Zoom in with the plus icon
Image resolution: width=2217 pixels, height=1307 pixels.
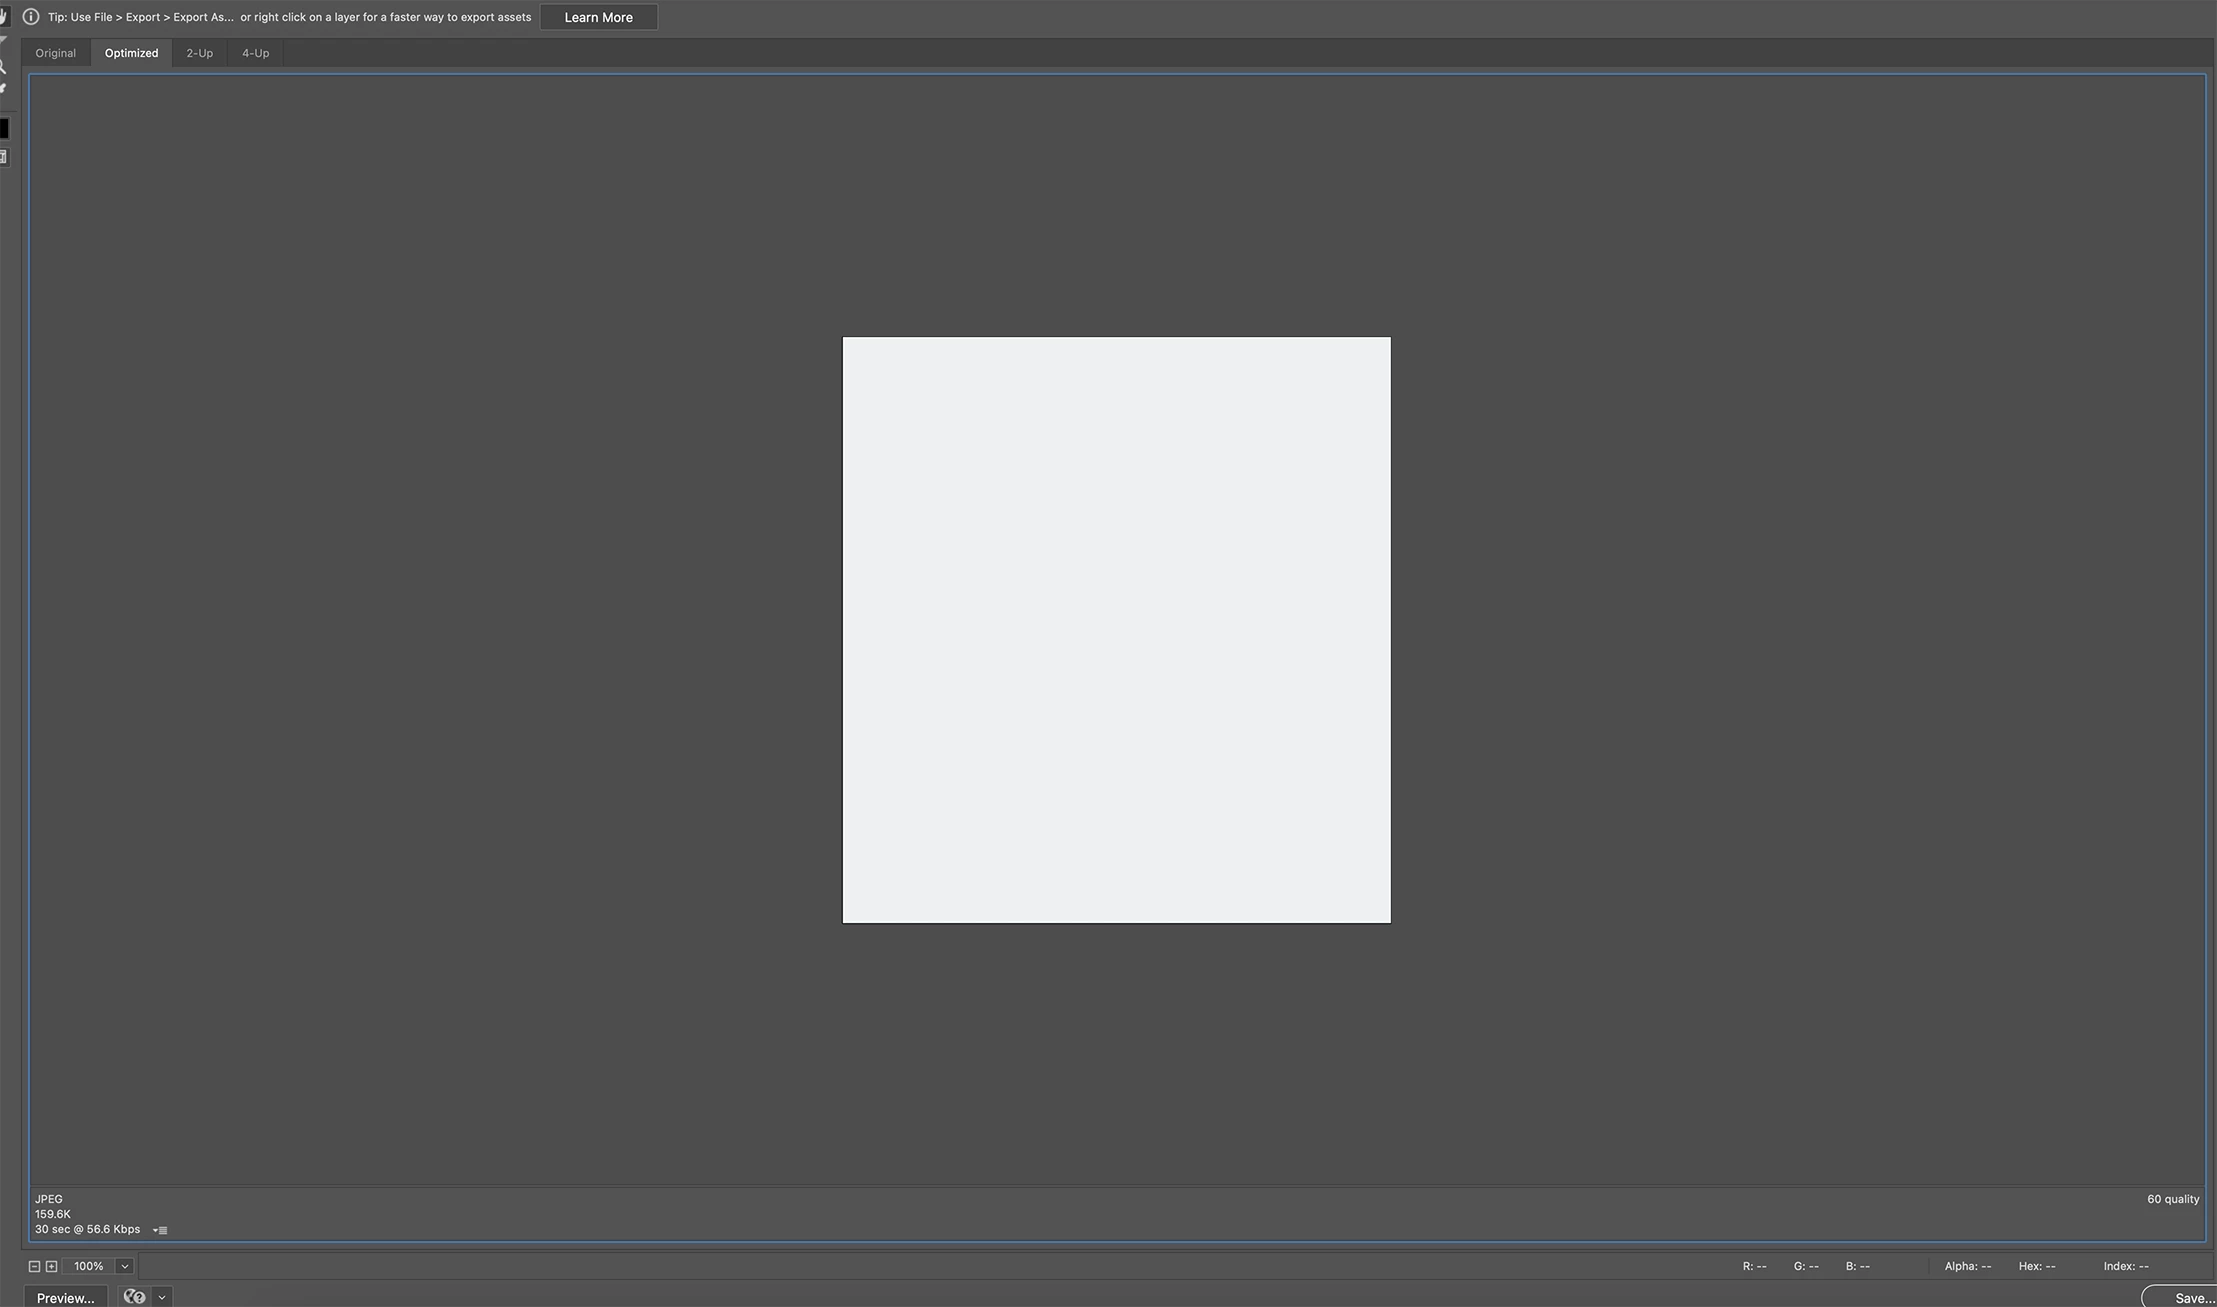pyautogui.click(x=52, y=1266)
